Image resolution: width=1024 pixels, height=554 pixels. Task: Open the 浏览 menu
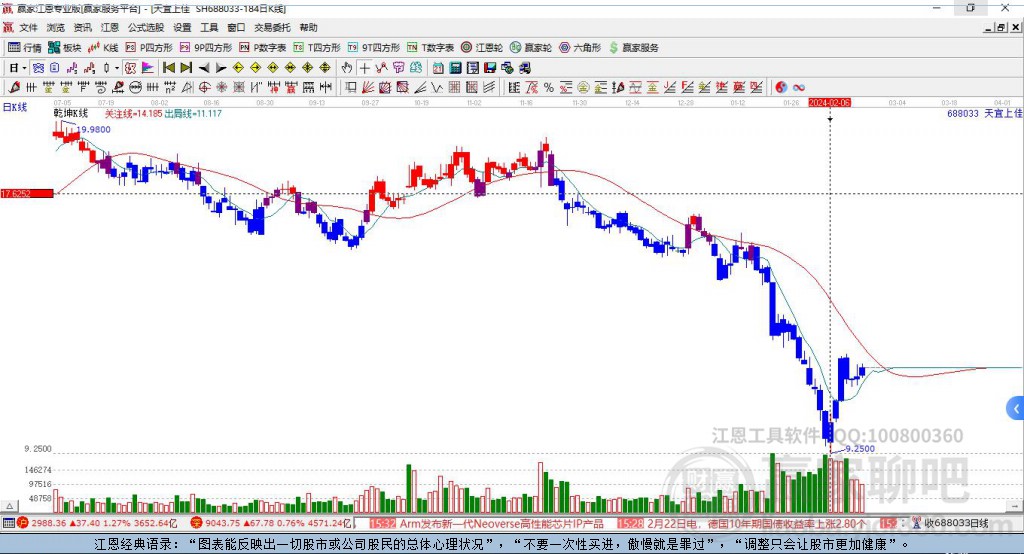pyautogui.click(x=56, y=27)
